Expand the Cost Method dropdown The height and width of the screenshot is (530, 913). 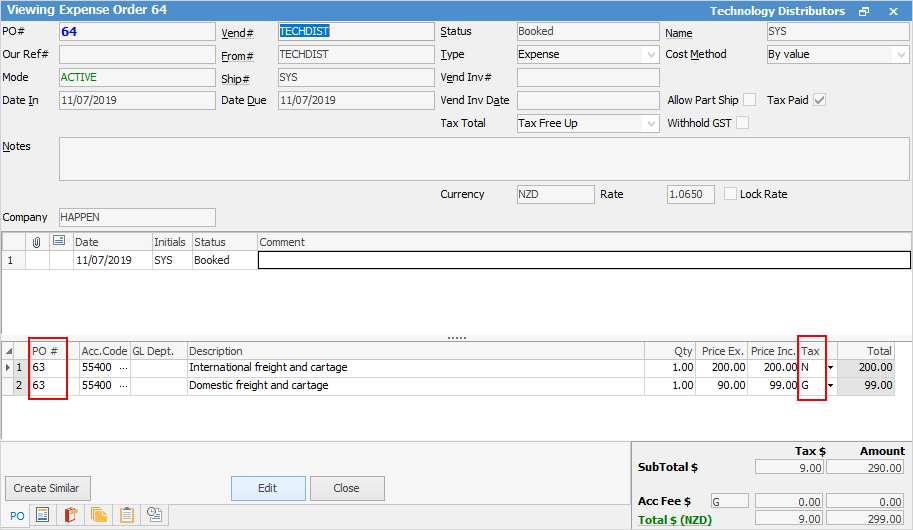click(x=900, y=55)
